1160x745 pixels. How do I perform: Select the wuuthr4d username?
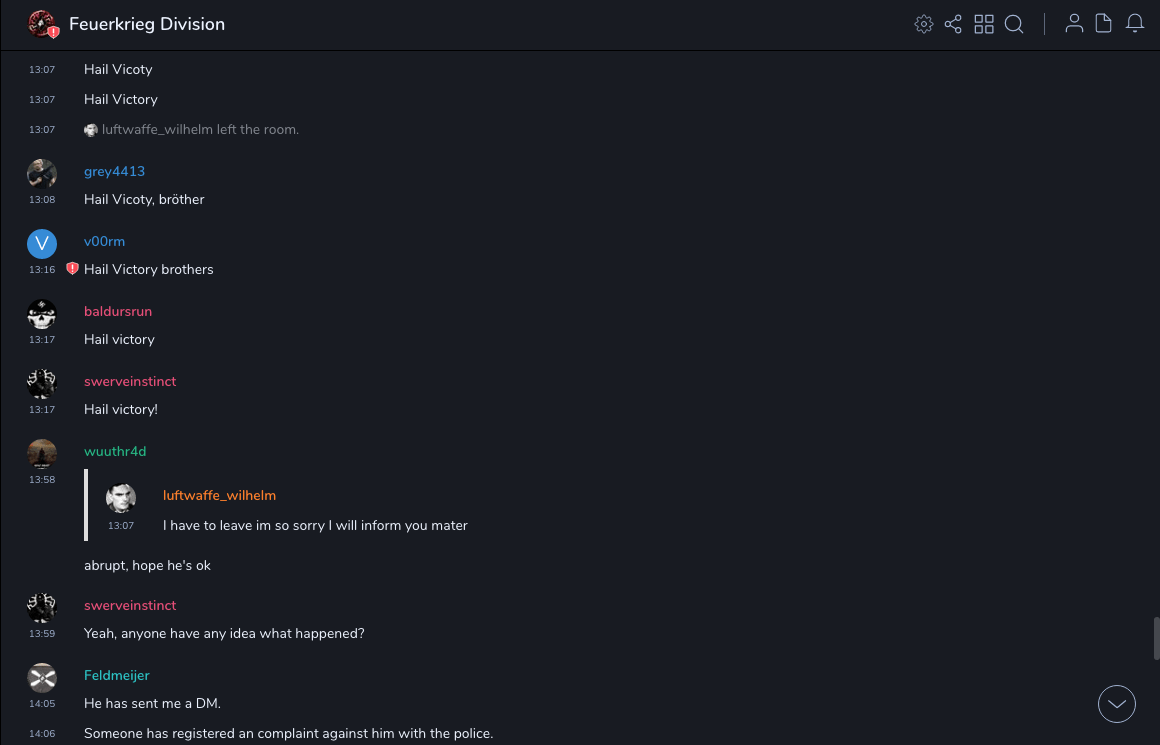pos(115,451)
